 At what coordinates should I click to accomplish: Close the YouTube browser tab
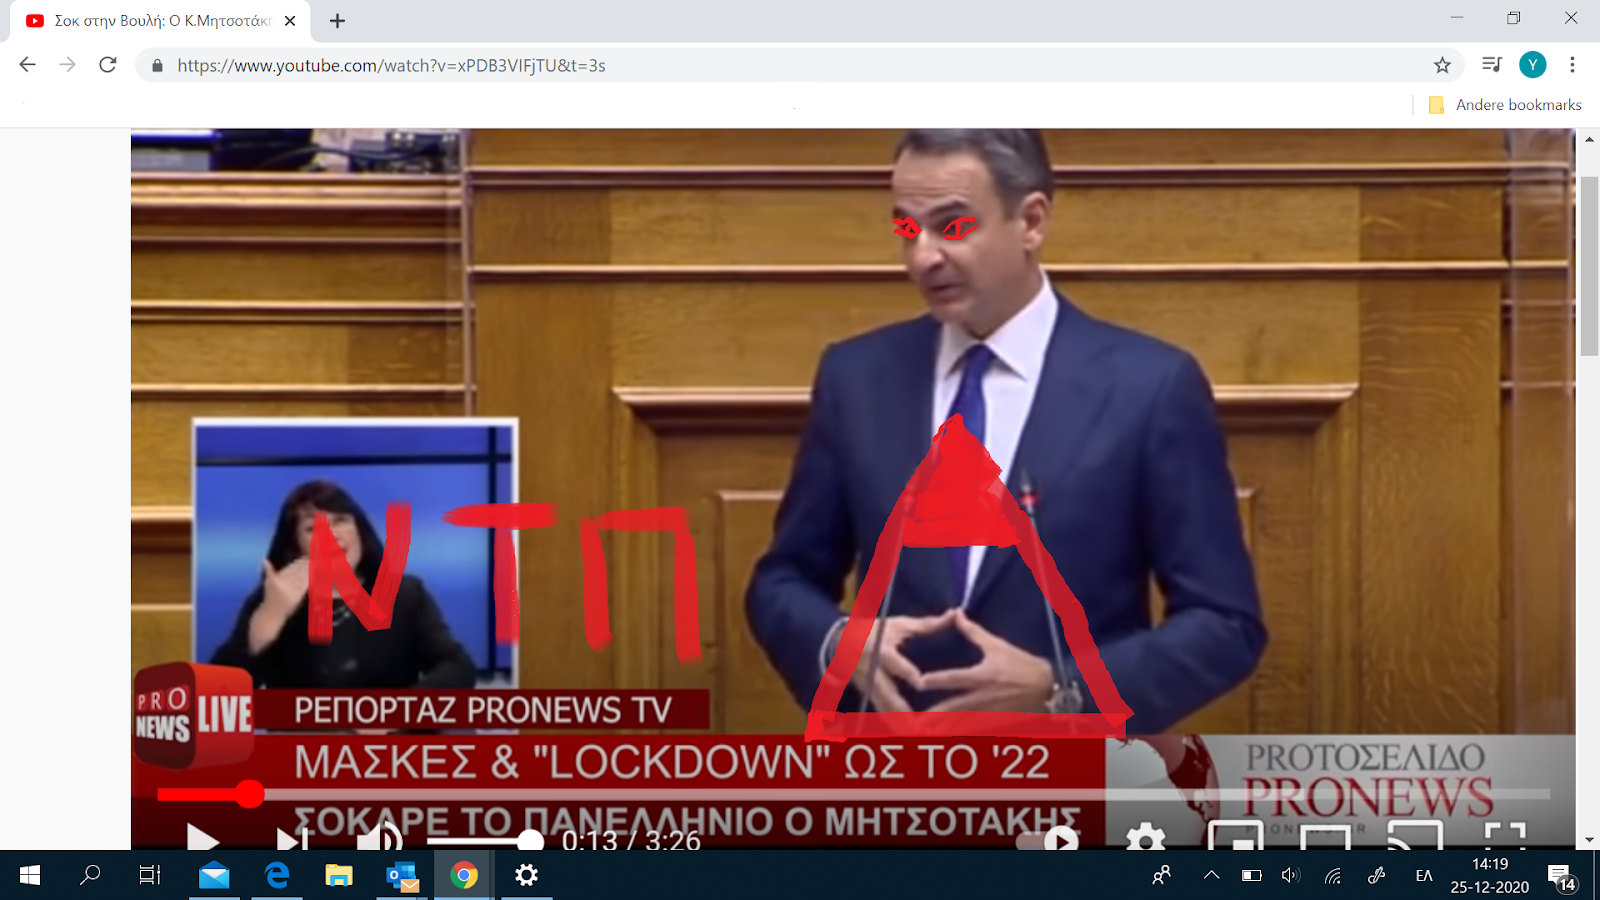[x=290, y=21]
